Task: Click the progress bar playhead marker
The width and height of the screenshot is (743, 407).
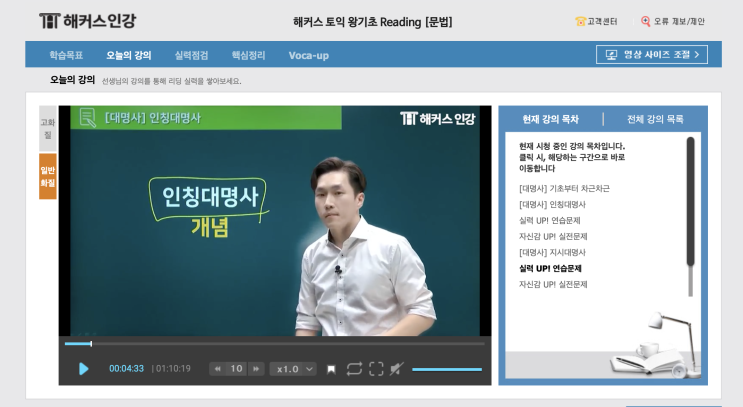Action: [x=91, y=344]
